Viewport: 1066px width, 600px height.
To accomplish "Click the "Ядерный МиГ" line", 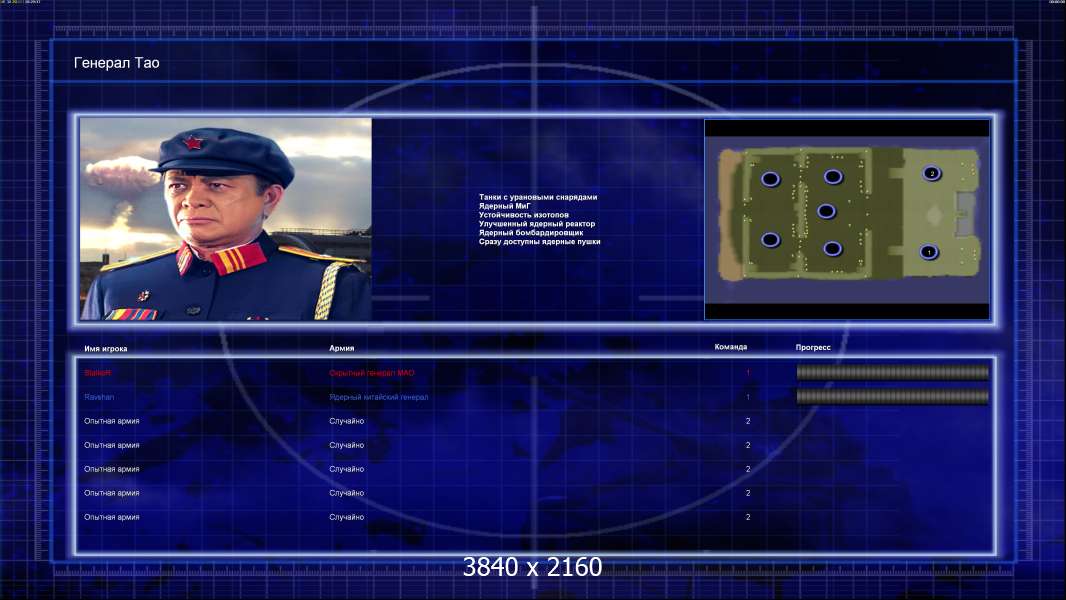I will 504,206.
